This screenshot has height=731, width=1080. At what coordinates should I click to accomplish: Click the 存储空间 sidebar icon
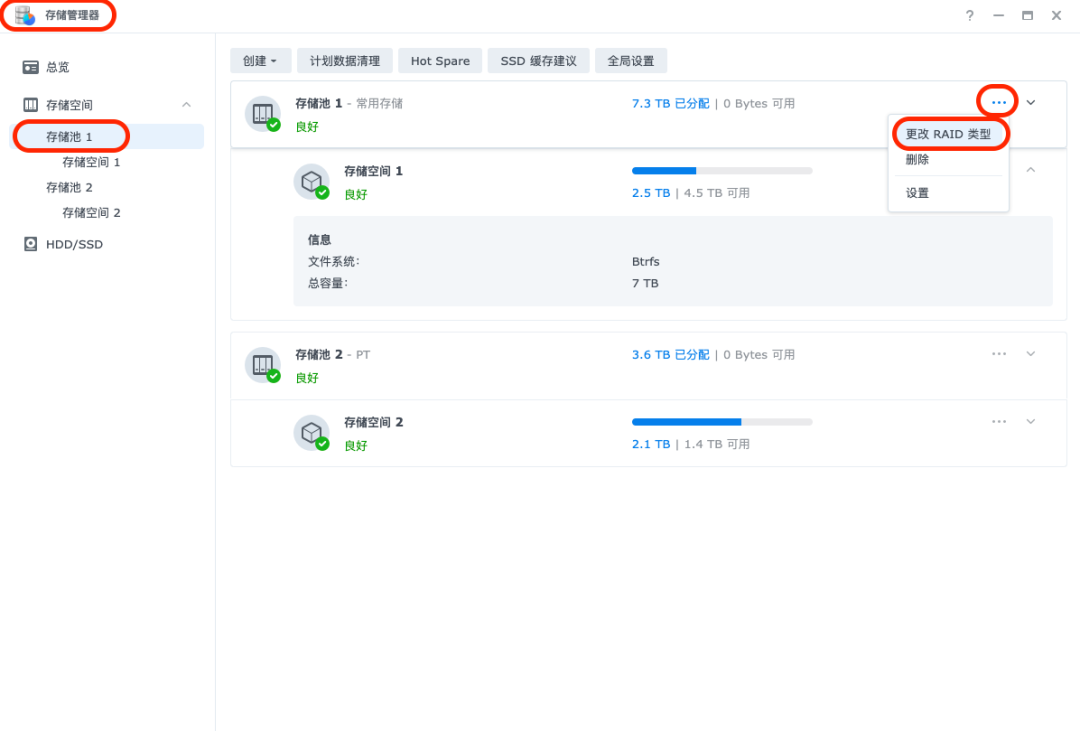tap(31, 105)
